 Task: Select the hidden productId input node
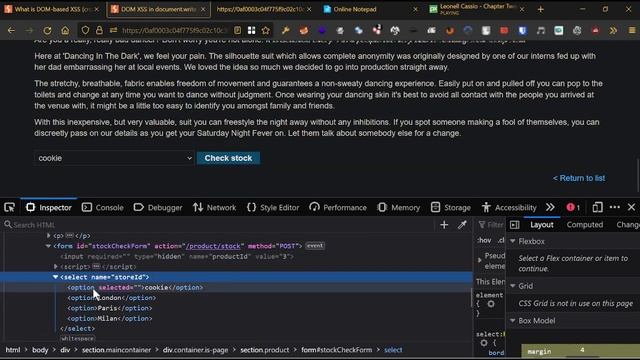(x=177, y=256)
